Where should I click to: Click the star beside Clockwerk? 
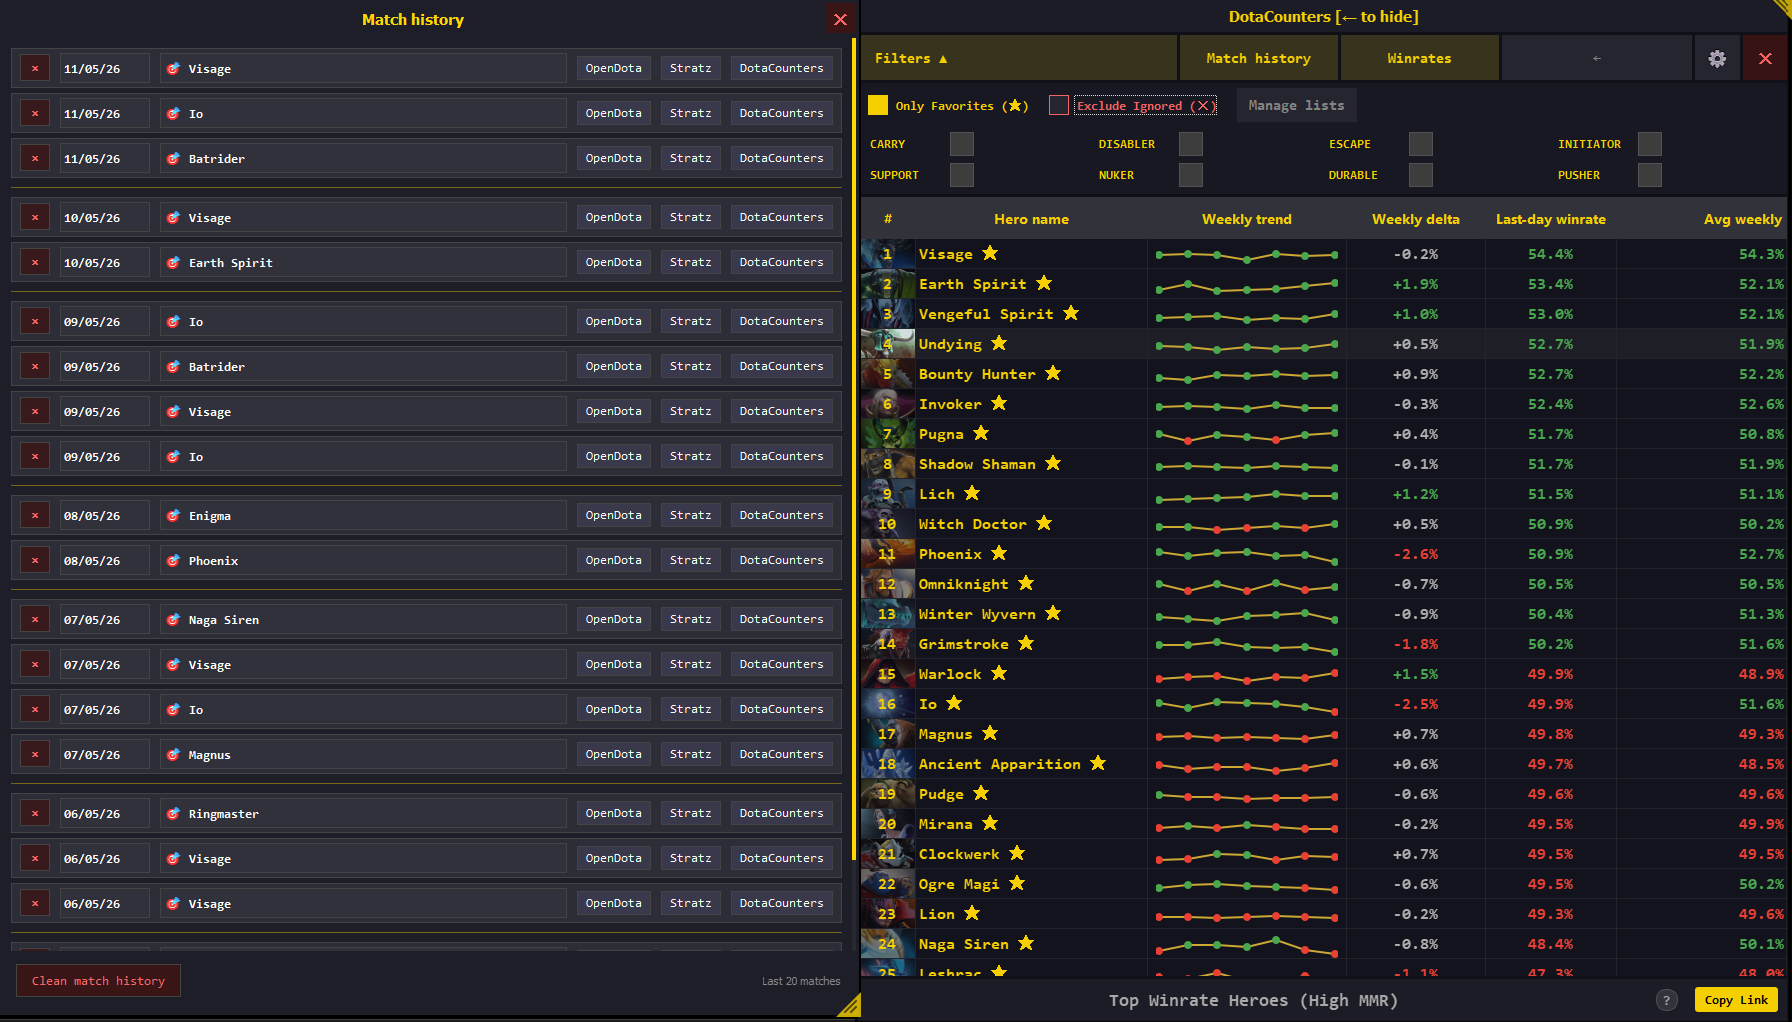coord(1017,853)
